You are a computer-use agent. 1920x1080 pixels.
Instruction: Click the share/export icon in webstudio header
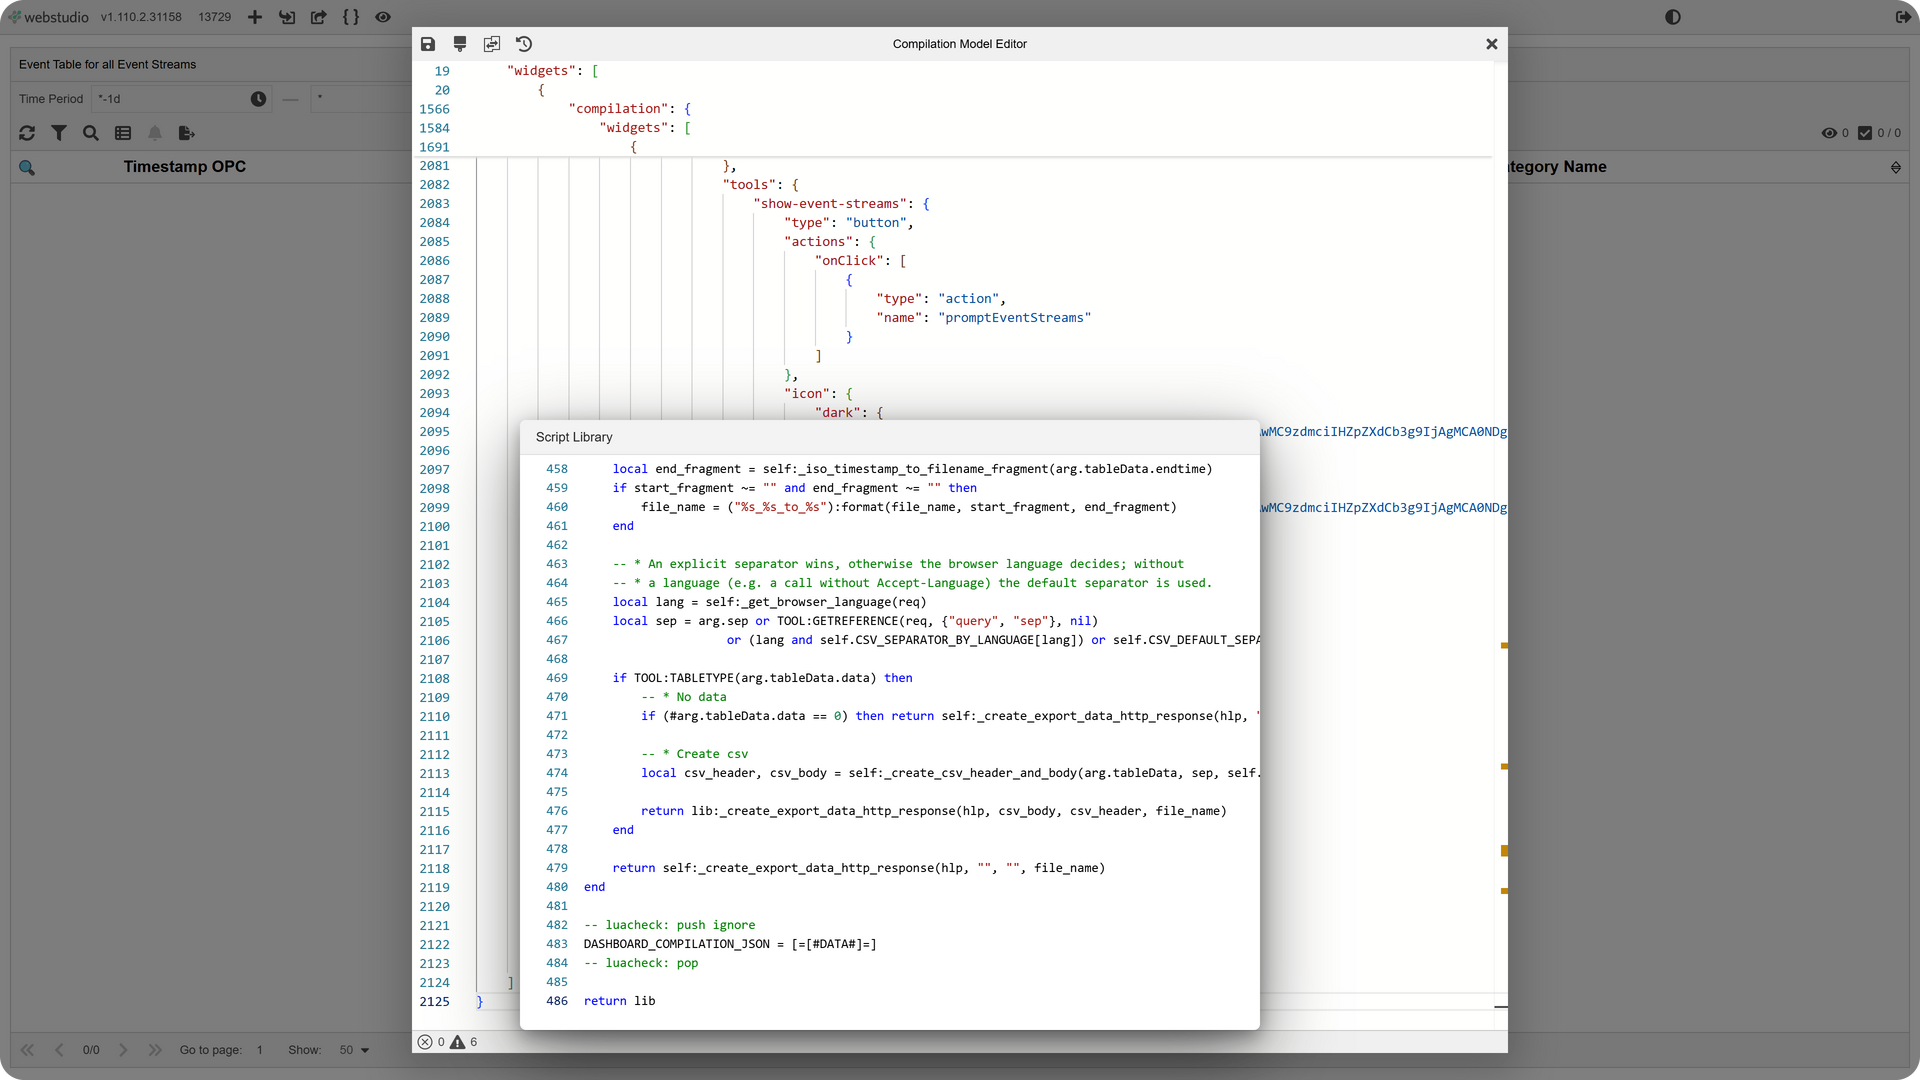(319, 17)
